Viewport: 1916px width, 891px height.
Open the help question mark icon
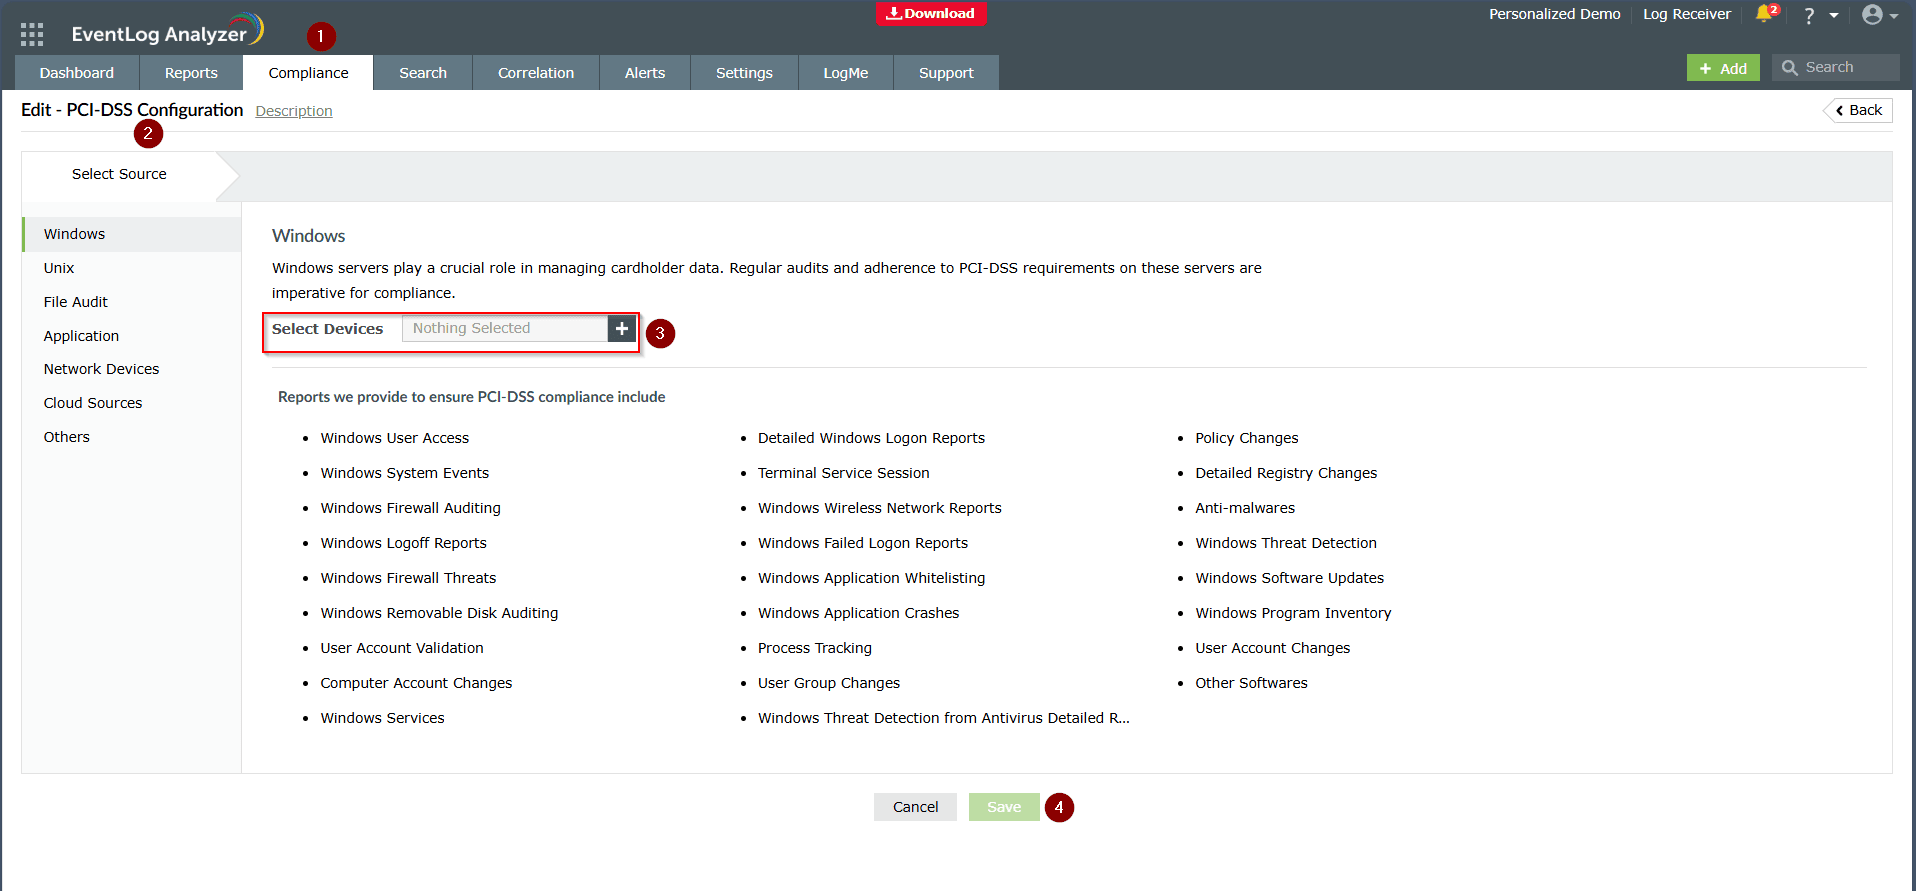coord(1809,16)
